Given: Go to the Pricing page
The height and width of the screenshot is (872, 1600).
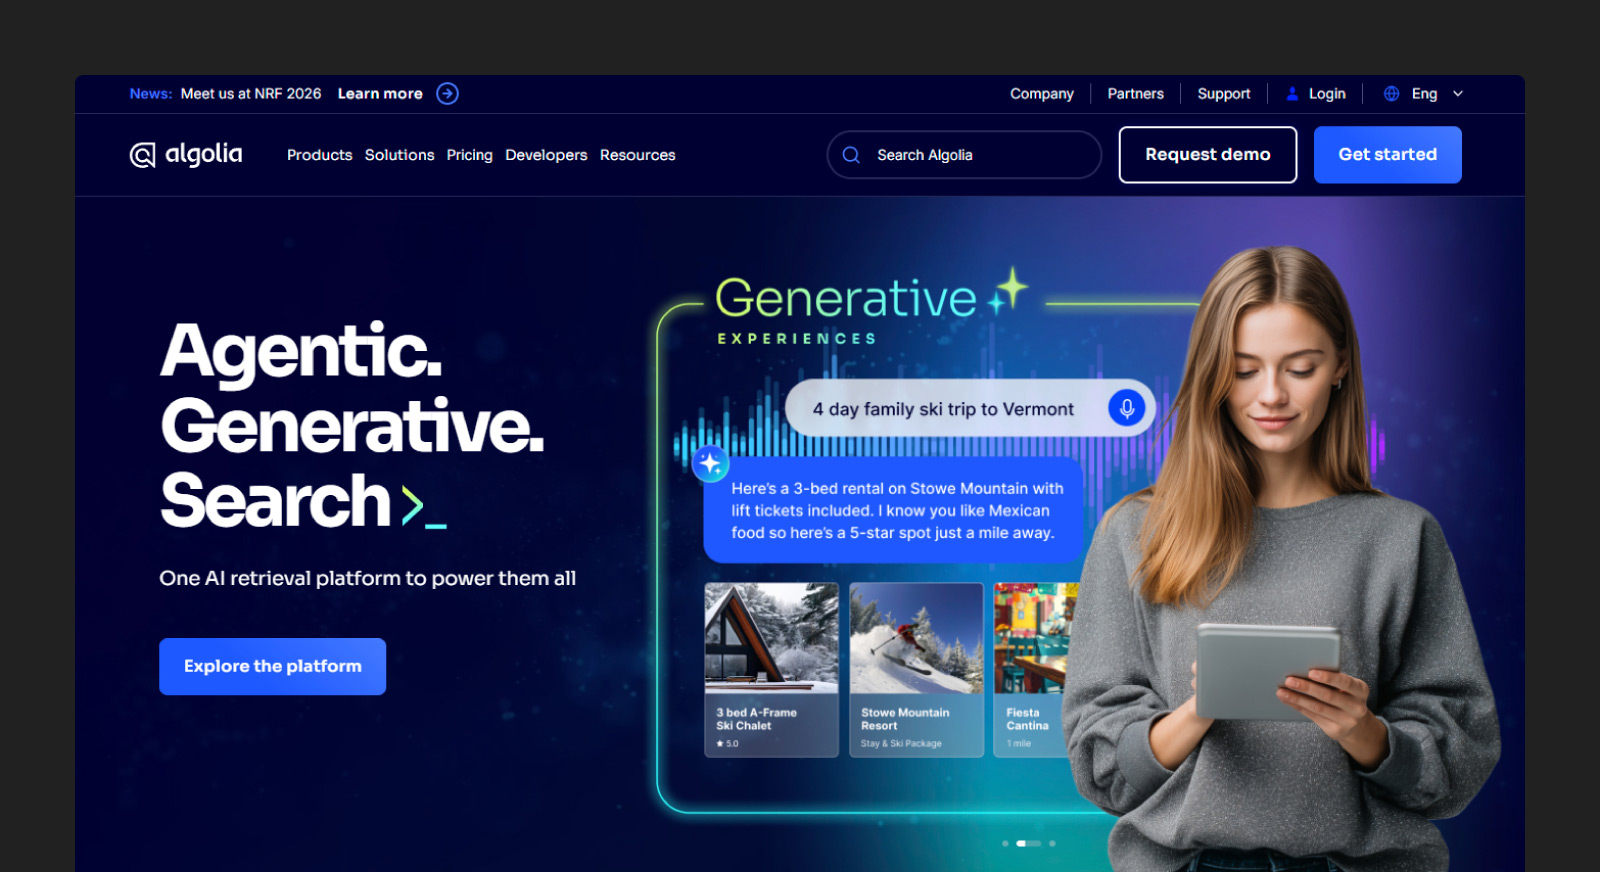Looking at the screenshot, I should [470, 155].
